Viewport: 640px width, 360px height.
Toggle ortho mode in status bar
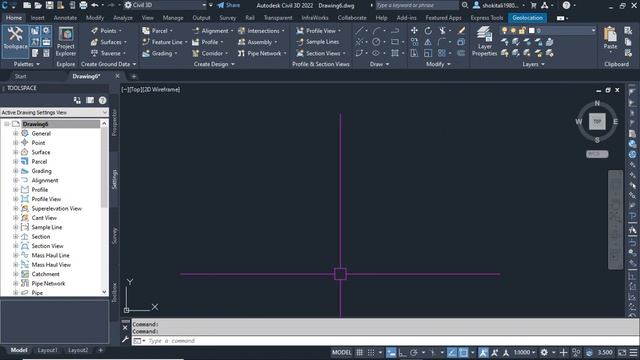coord(402,352)
